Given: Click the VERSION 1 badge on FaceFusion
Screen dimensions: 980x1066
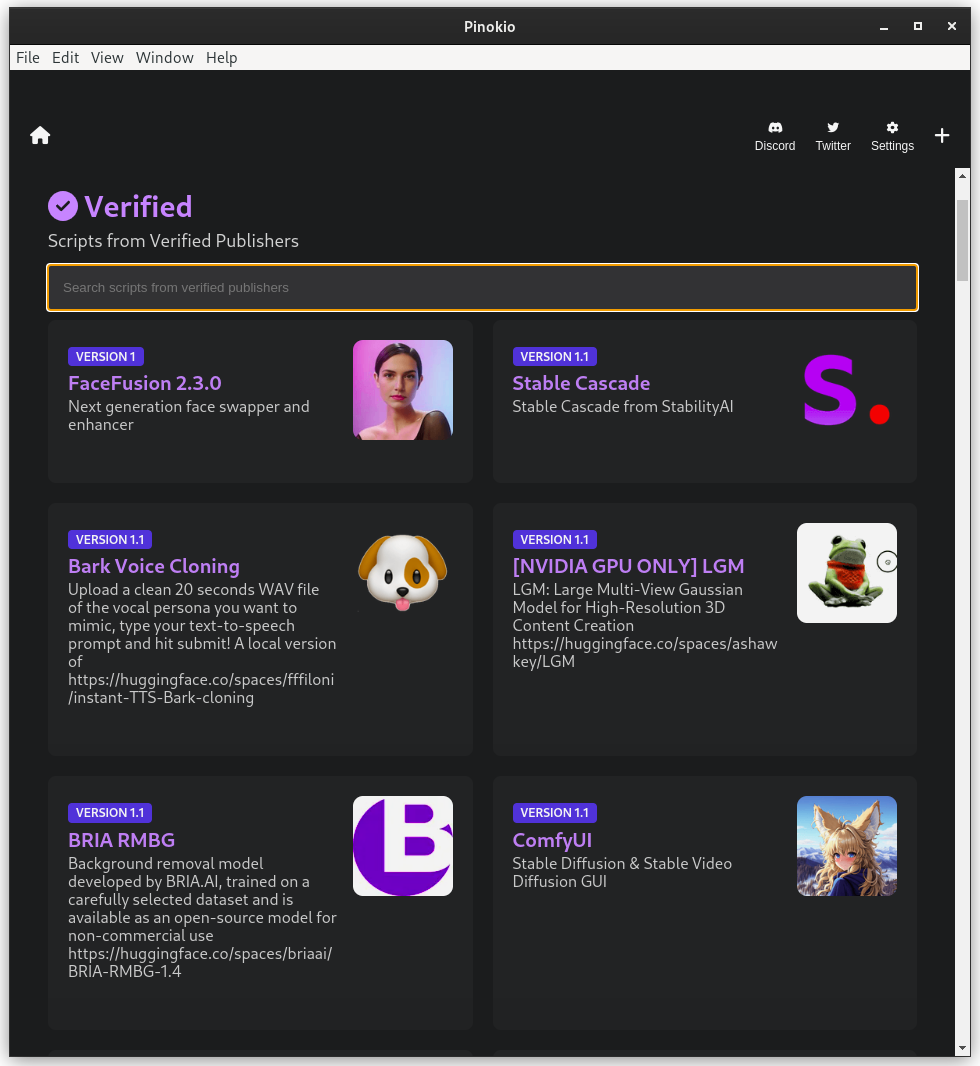Looking at the screenshot, I should [x=106, y=357].
